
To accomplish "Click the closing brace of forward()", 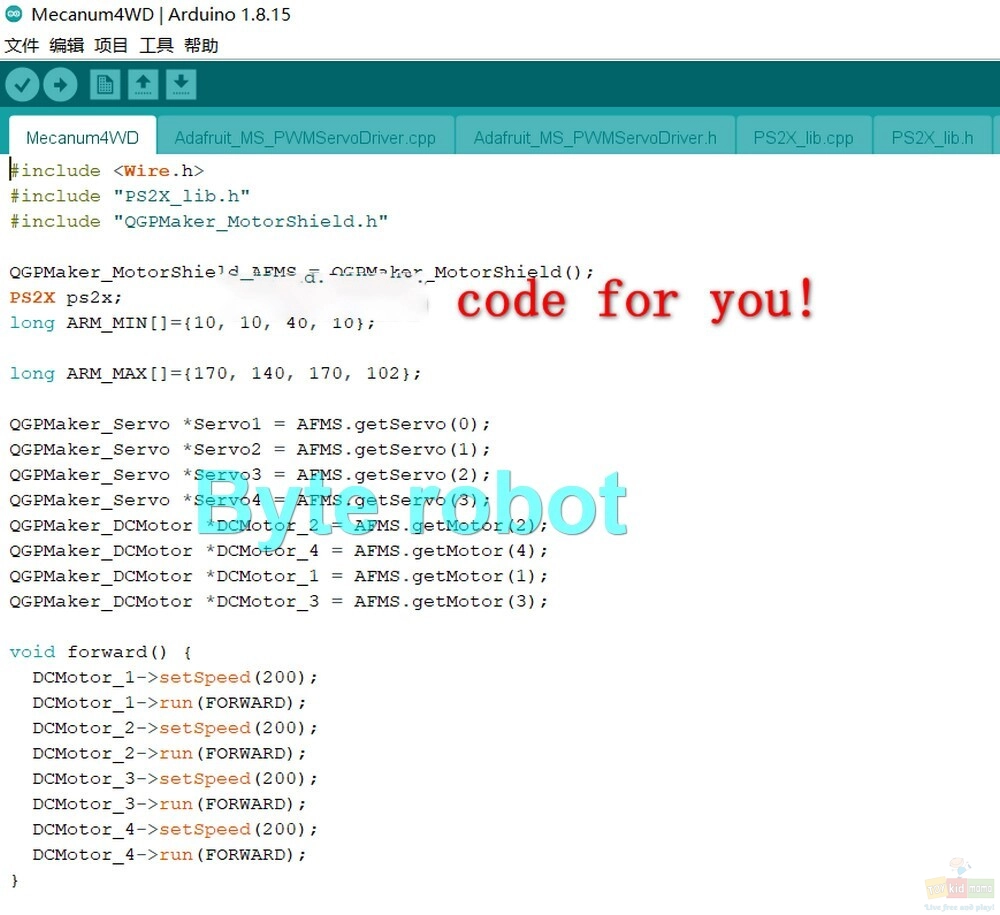I will pyautogui.click(x=15, y=881).
